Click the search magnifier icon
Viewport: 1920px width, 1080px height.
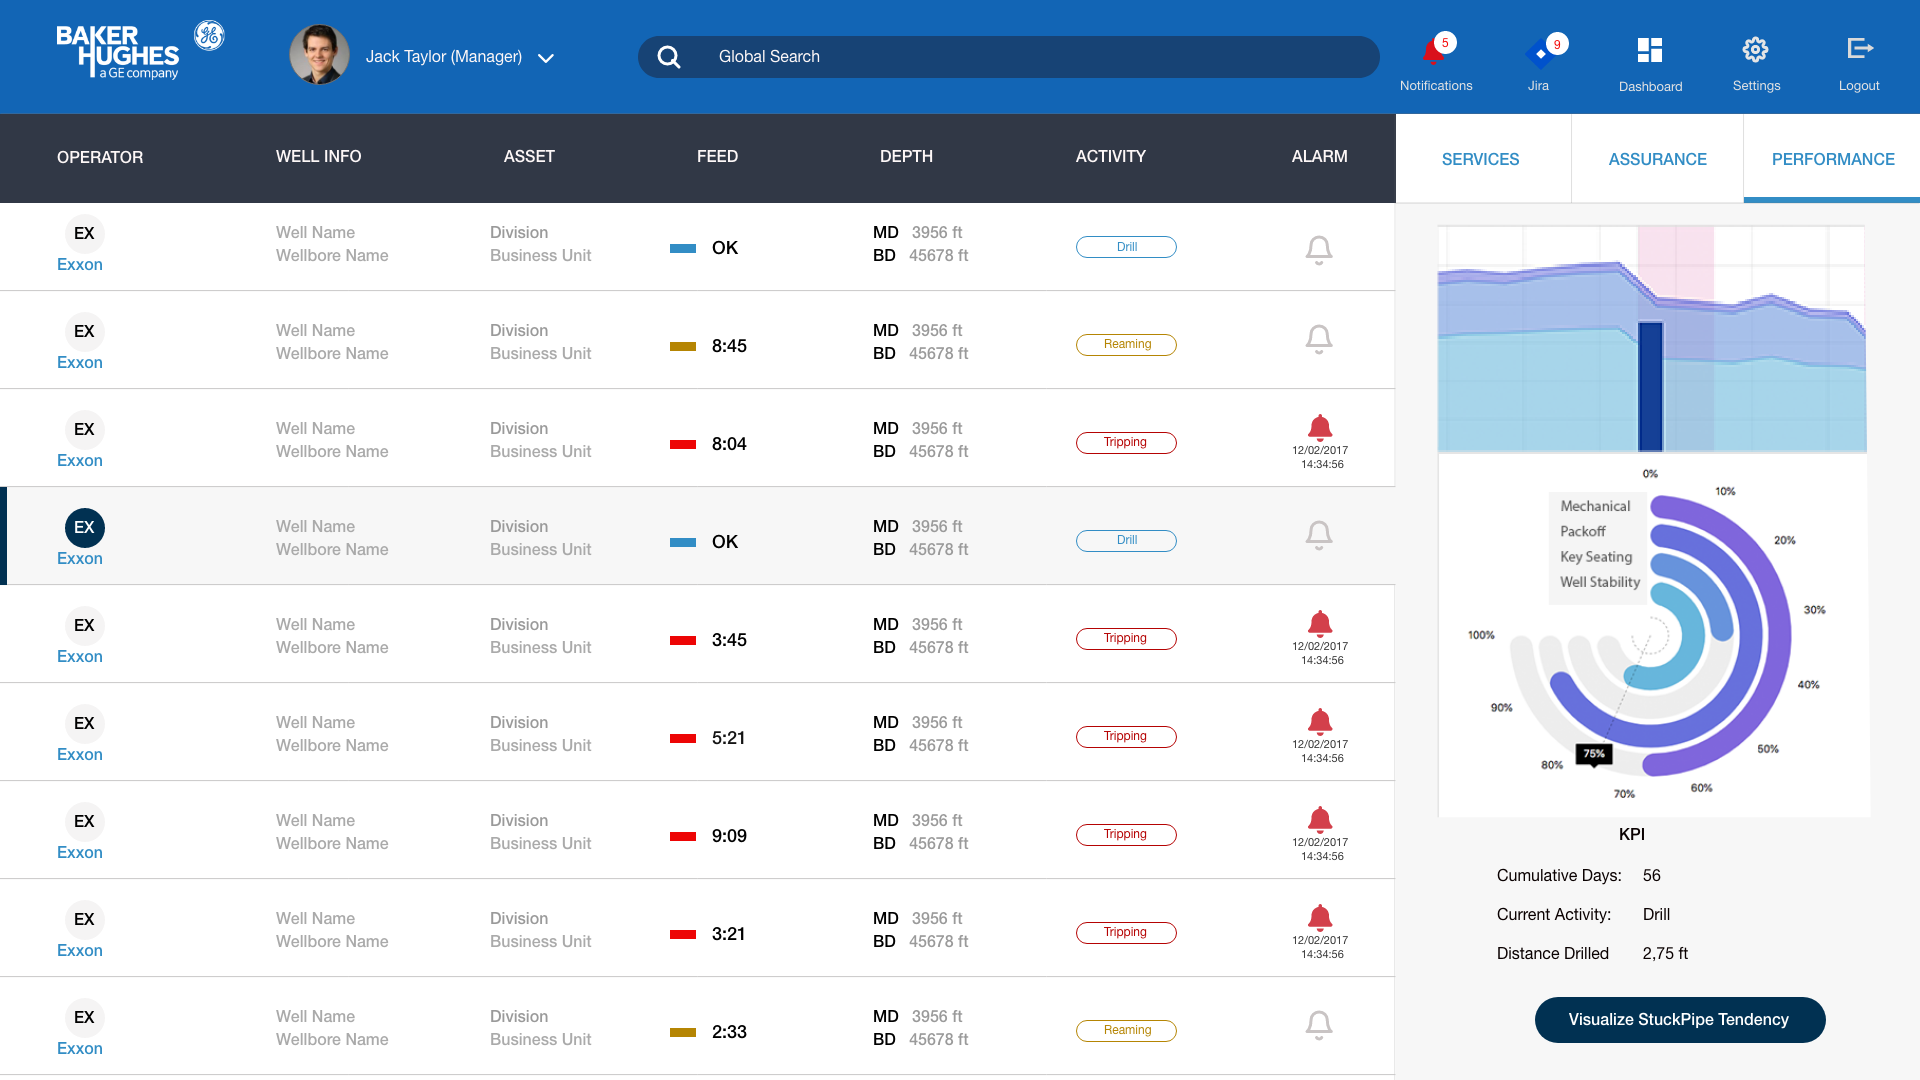click(669, 57)
